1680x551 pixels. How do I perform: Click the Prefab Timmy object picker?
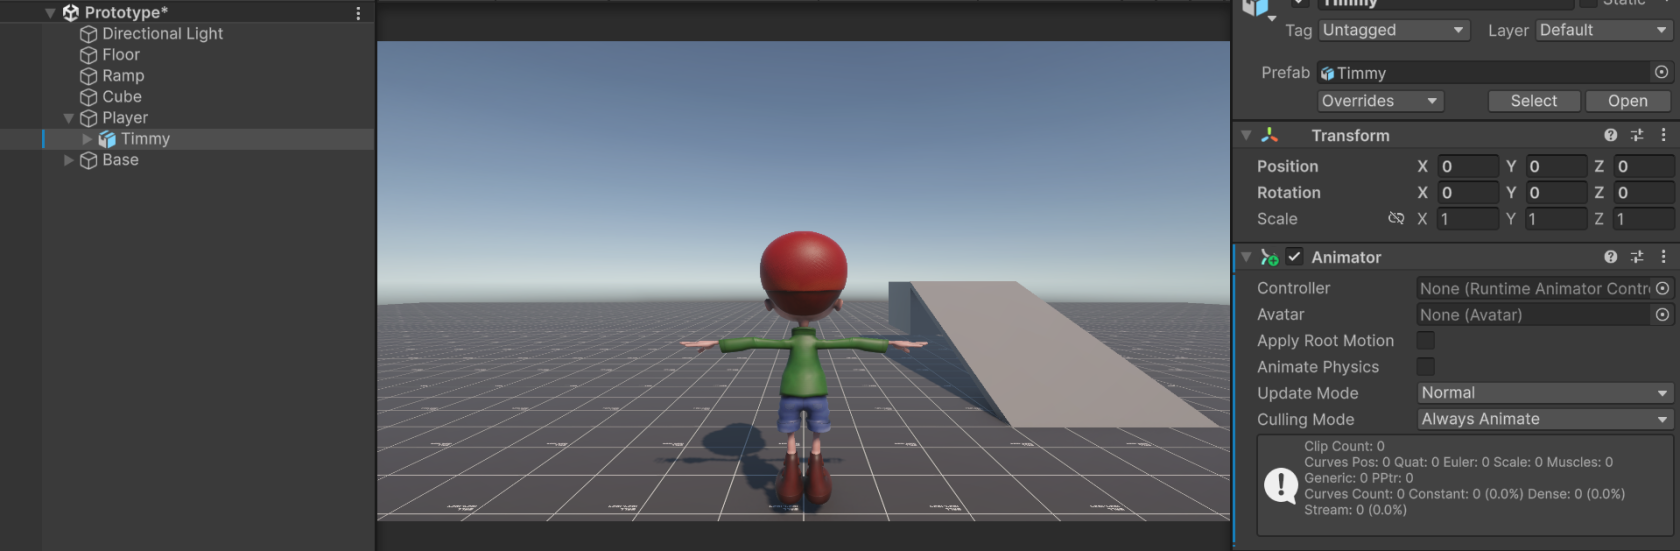pyautogui.click(x=1662, y=72)
